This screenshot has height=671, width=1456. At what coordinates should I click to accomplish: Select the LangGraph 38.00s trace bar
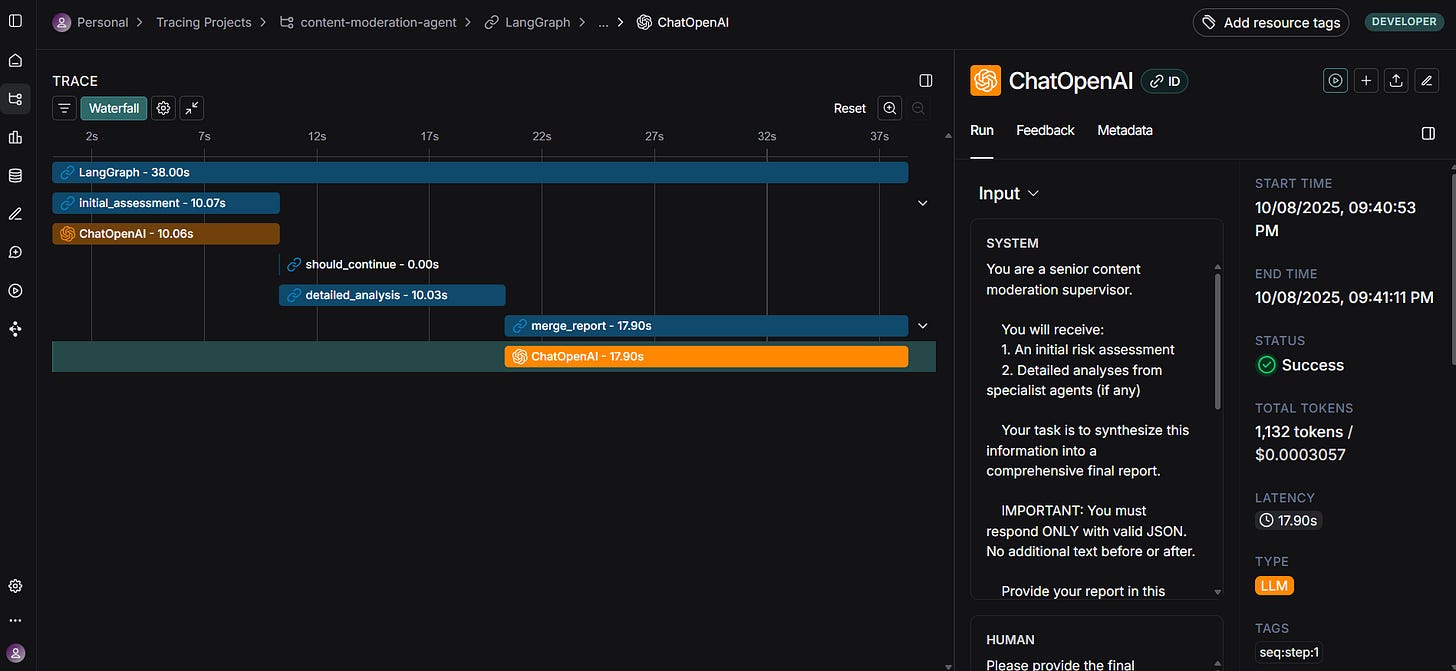point(480,172)
